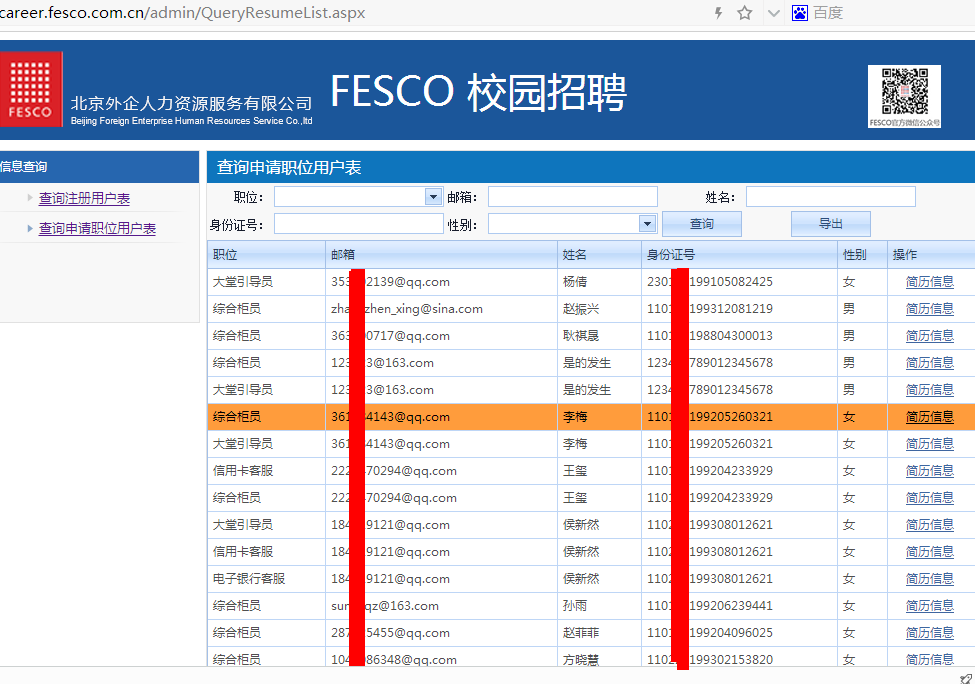The height and width of the screenshot is (684, 975).
Task: Open 简历信息 in highlighted 李梅 row
Action: (930, 417)
